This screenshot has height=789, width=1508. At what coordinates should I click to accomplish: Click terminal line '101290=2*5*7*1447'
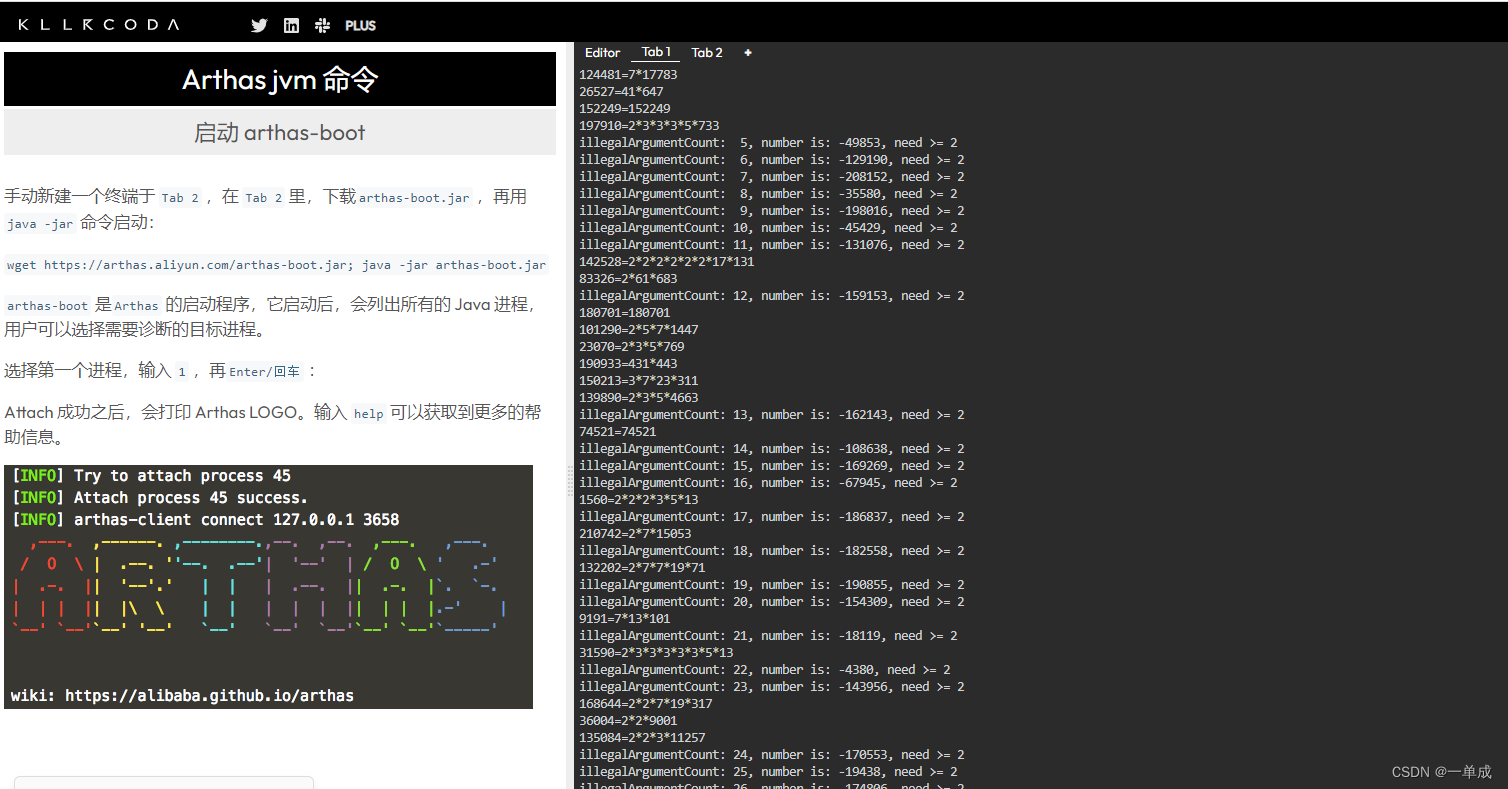(639, 330)
